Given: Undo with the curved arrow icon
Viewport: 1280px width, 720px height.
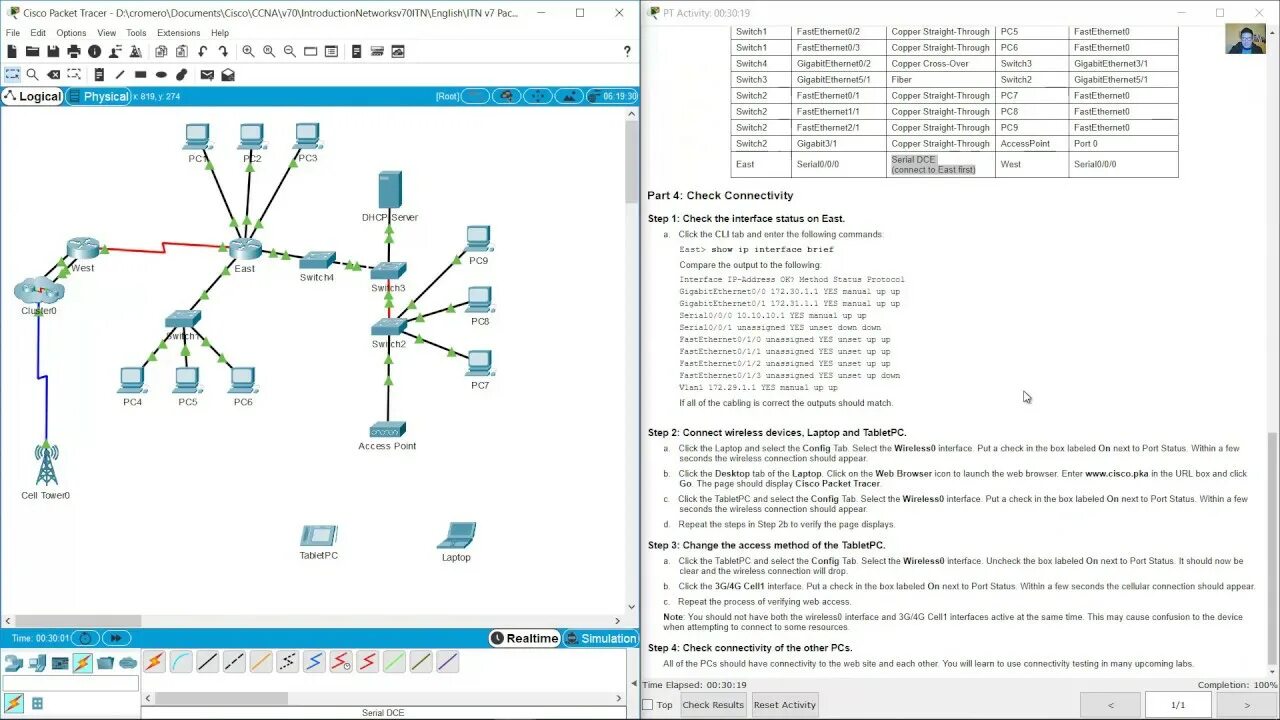Looking at the screenshot, I should coord(203,51).
